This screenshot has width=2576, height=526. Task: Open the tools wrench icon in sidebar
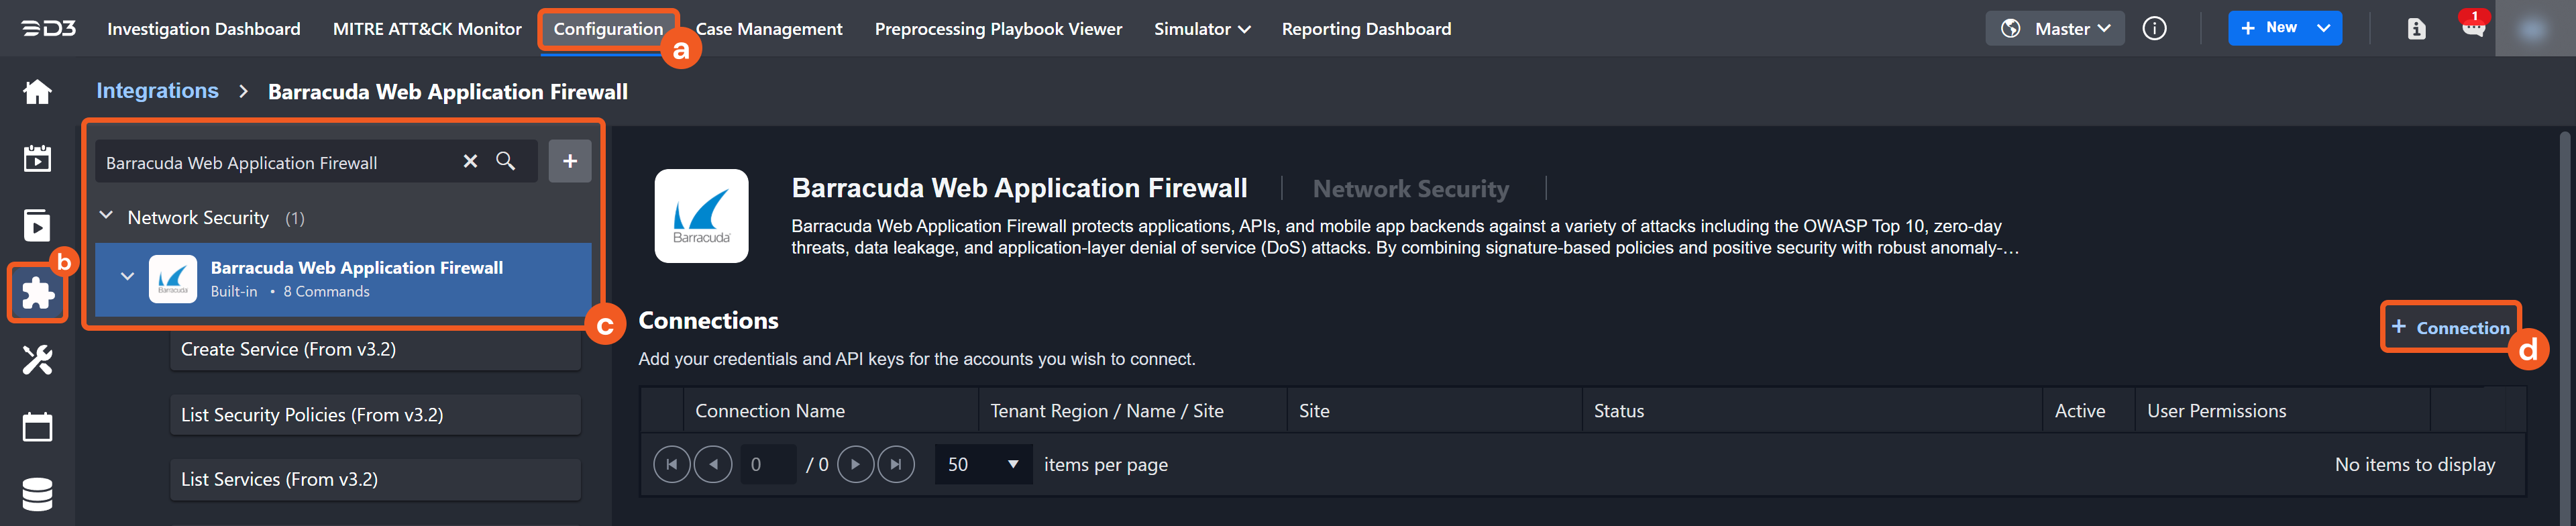point(37,360)
